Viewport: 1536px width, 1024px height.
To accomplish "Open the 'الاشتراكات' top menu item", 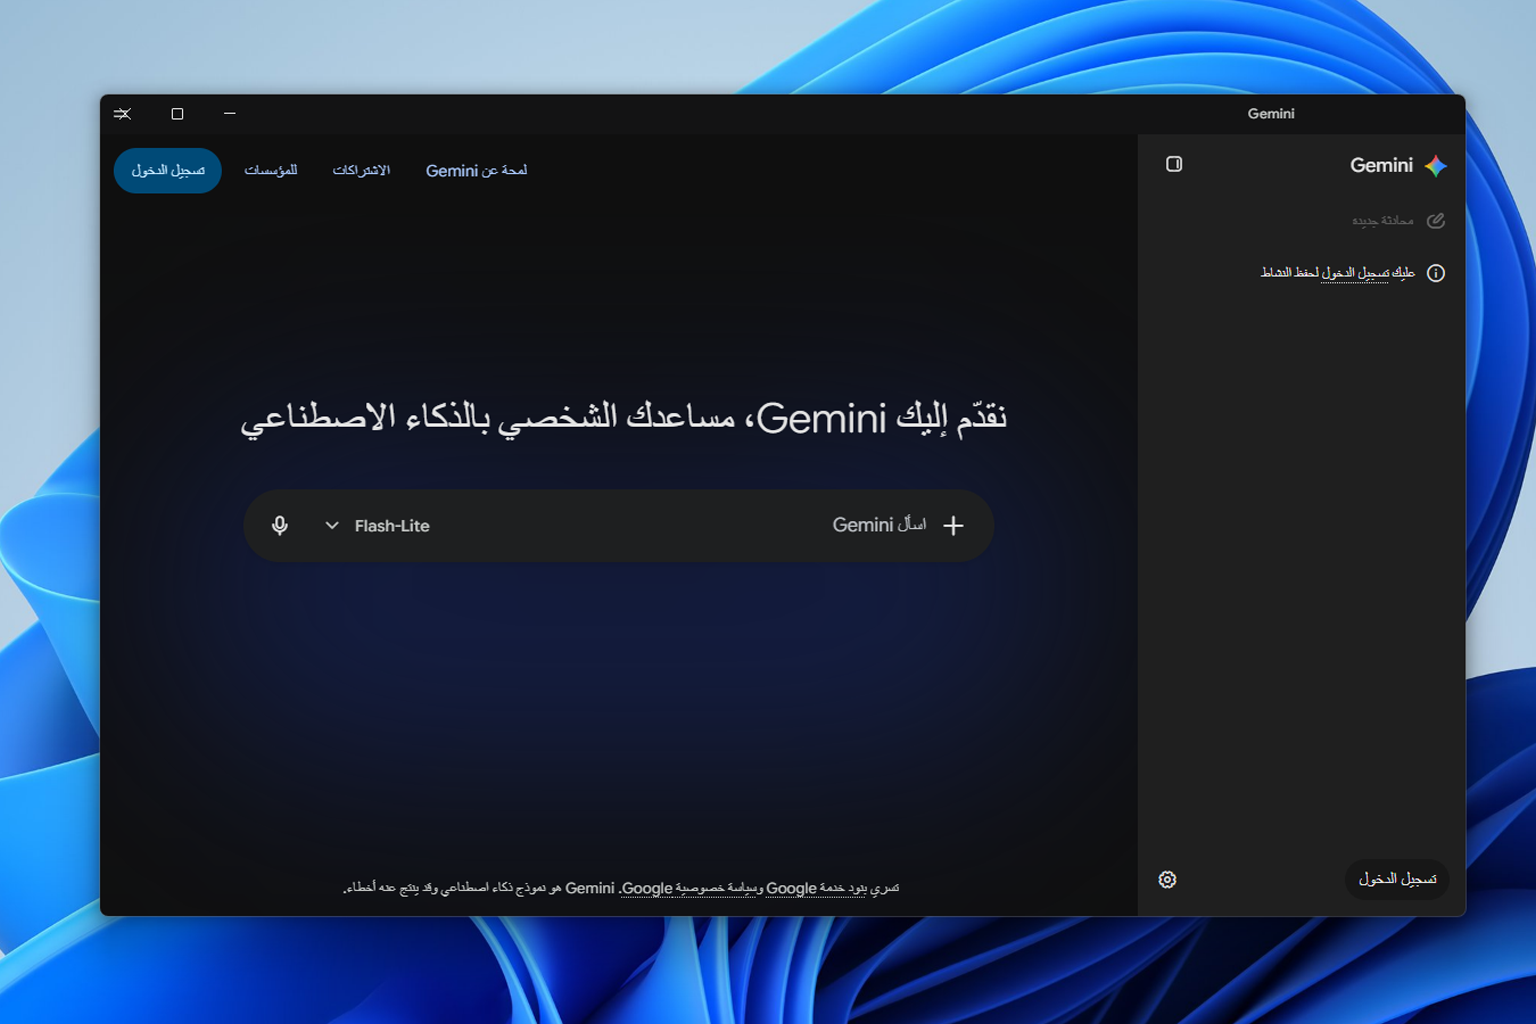I will click(x=361, y=171).
